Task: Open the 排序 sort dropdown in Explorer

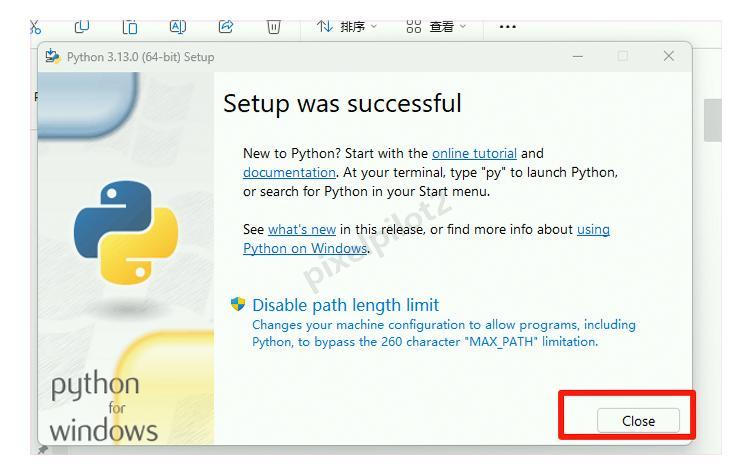Action: 347,27
